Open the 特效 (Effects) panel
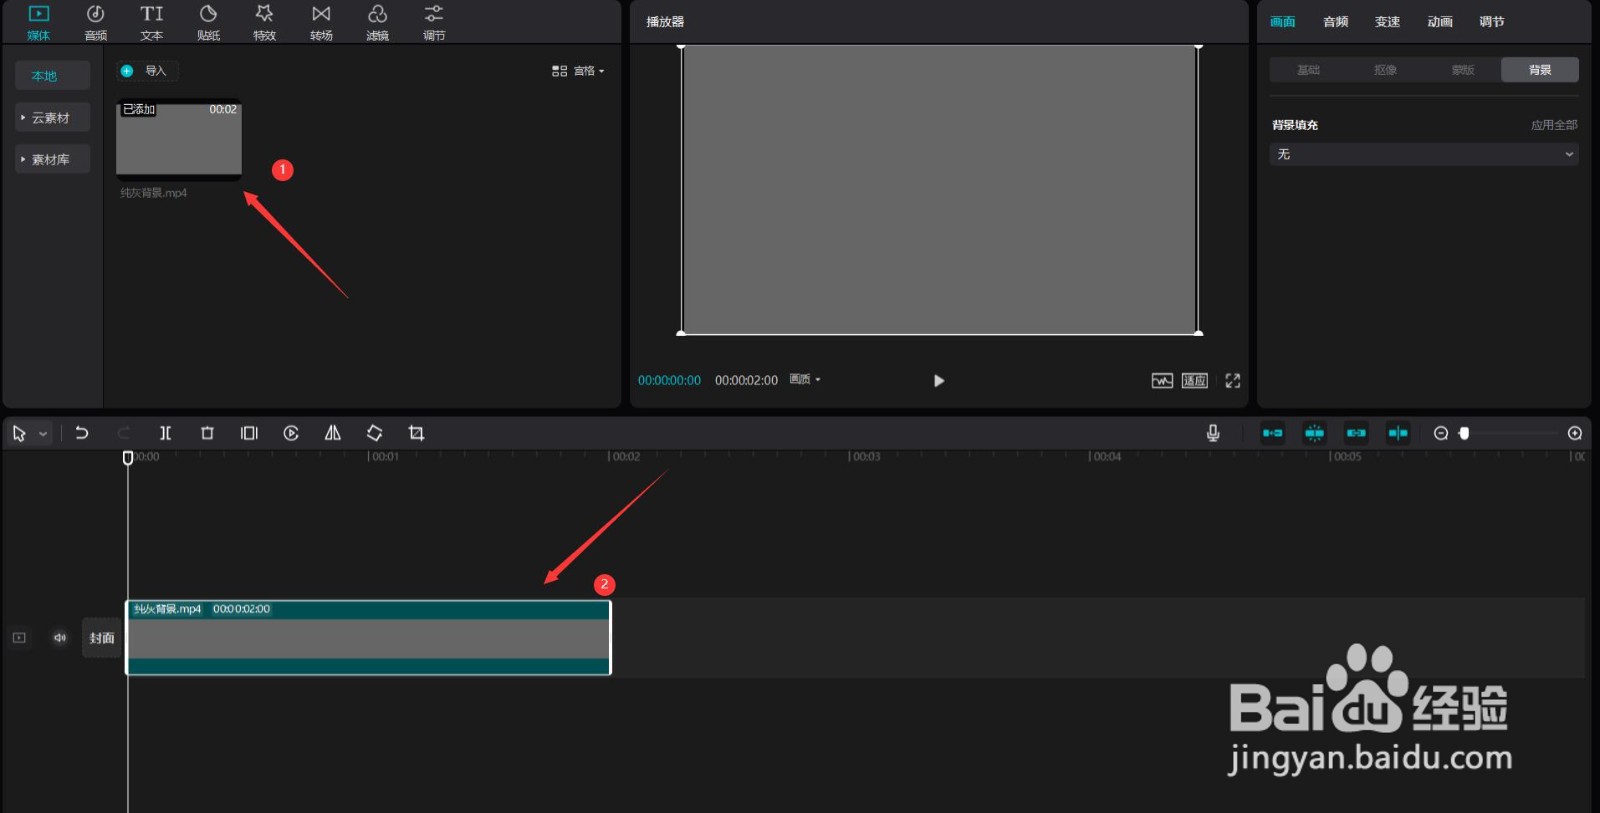Viewport: 1600px width, 813px height. pyautogui.click(x=264, y=22)
